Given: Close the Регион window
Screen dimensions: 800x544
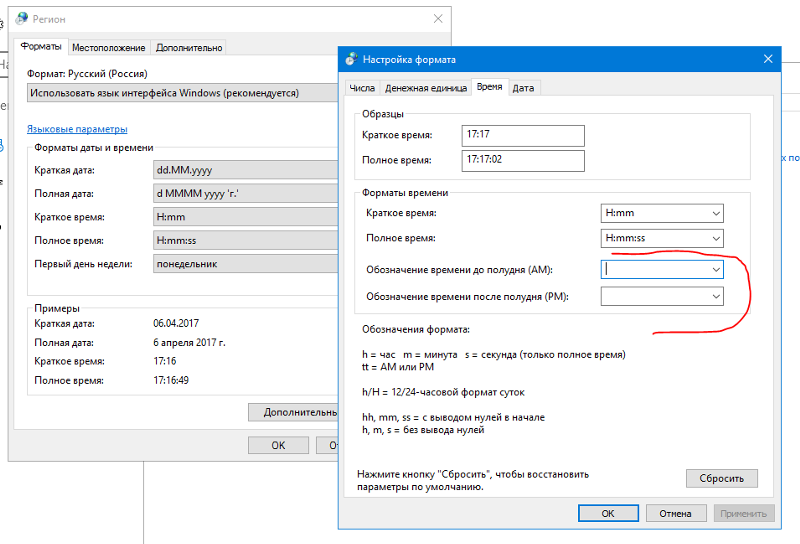Looking at the screenshot, I should point(438,19).
